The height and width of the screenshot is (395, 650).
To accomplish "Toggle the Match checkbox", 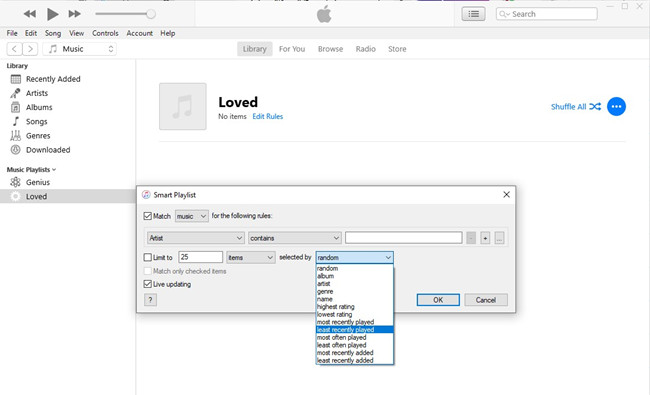I will [x=148, y=216].
